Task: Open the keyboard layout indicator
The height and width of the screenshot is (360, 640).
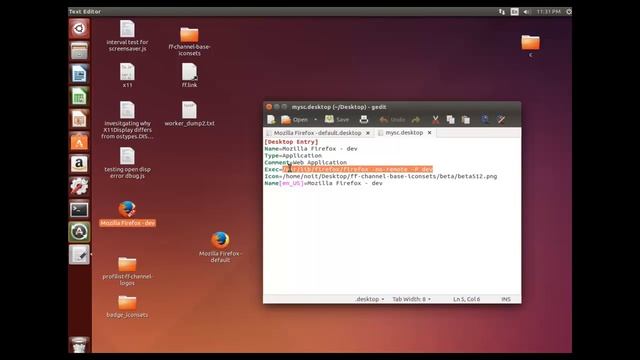Action: (515, 12)
